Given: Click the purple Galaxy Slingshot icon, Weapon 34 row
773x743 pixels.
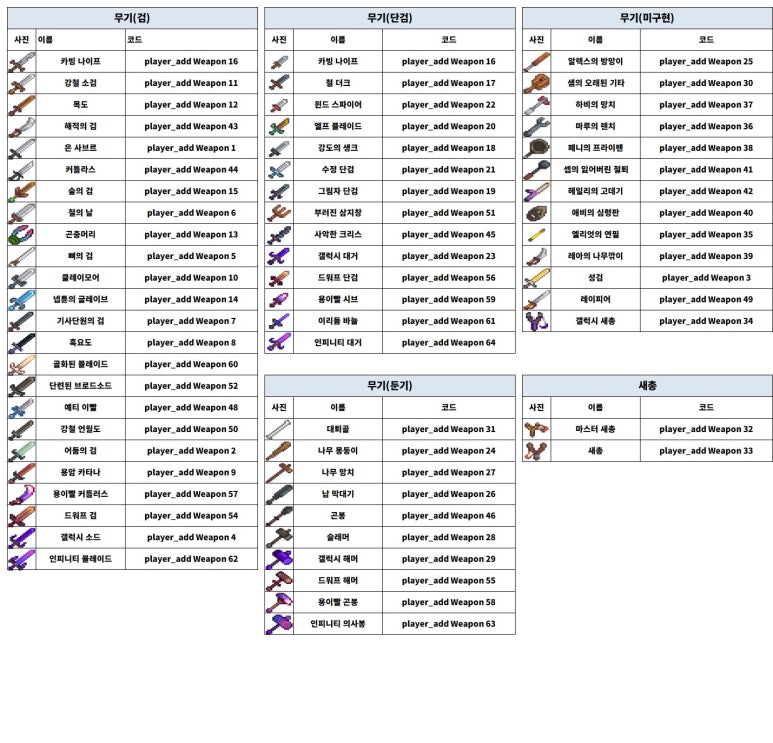Looking at the screenshot, I should pyautogui.click(x=537, y=321).
